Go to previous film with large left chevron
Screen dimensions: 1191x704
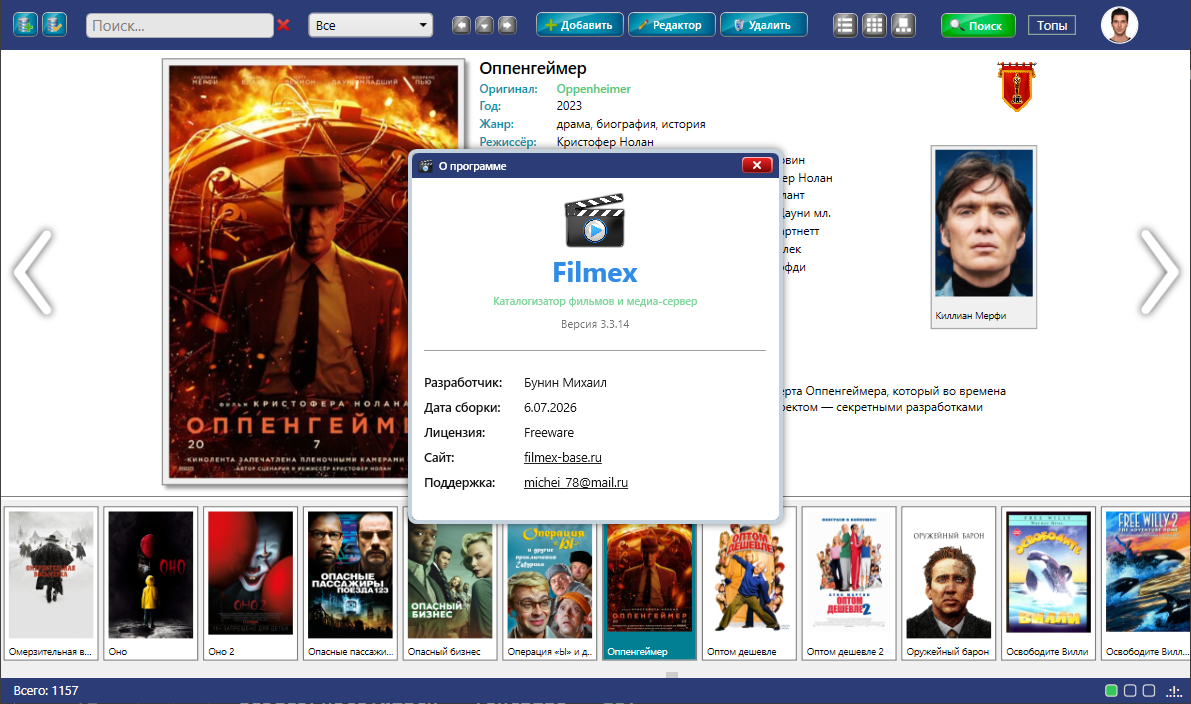click(x=33, y=272)
